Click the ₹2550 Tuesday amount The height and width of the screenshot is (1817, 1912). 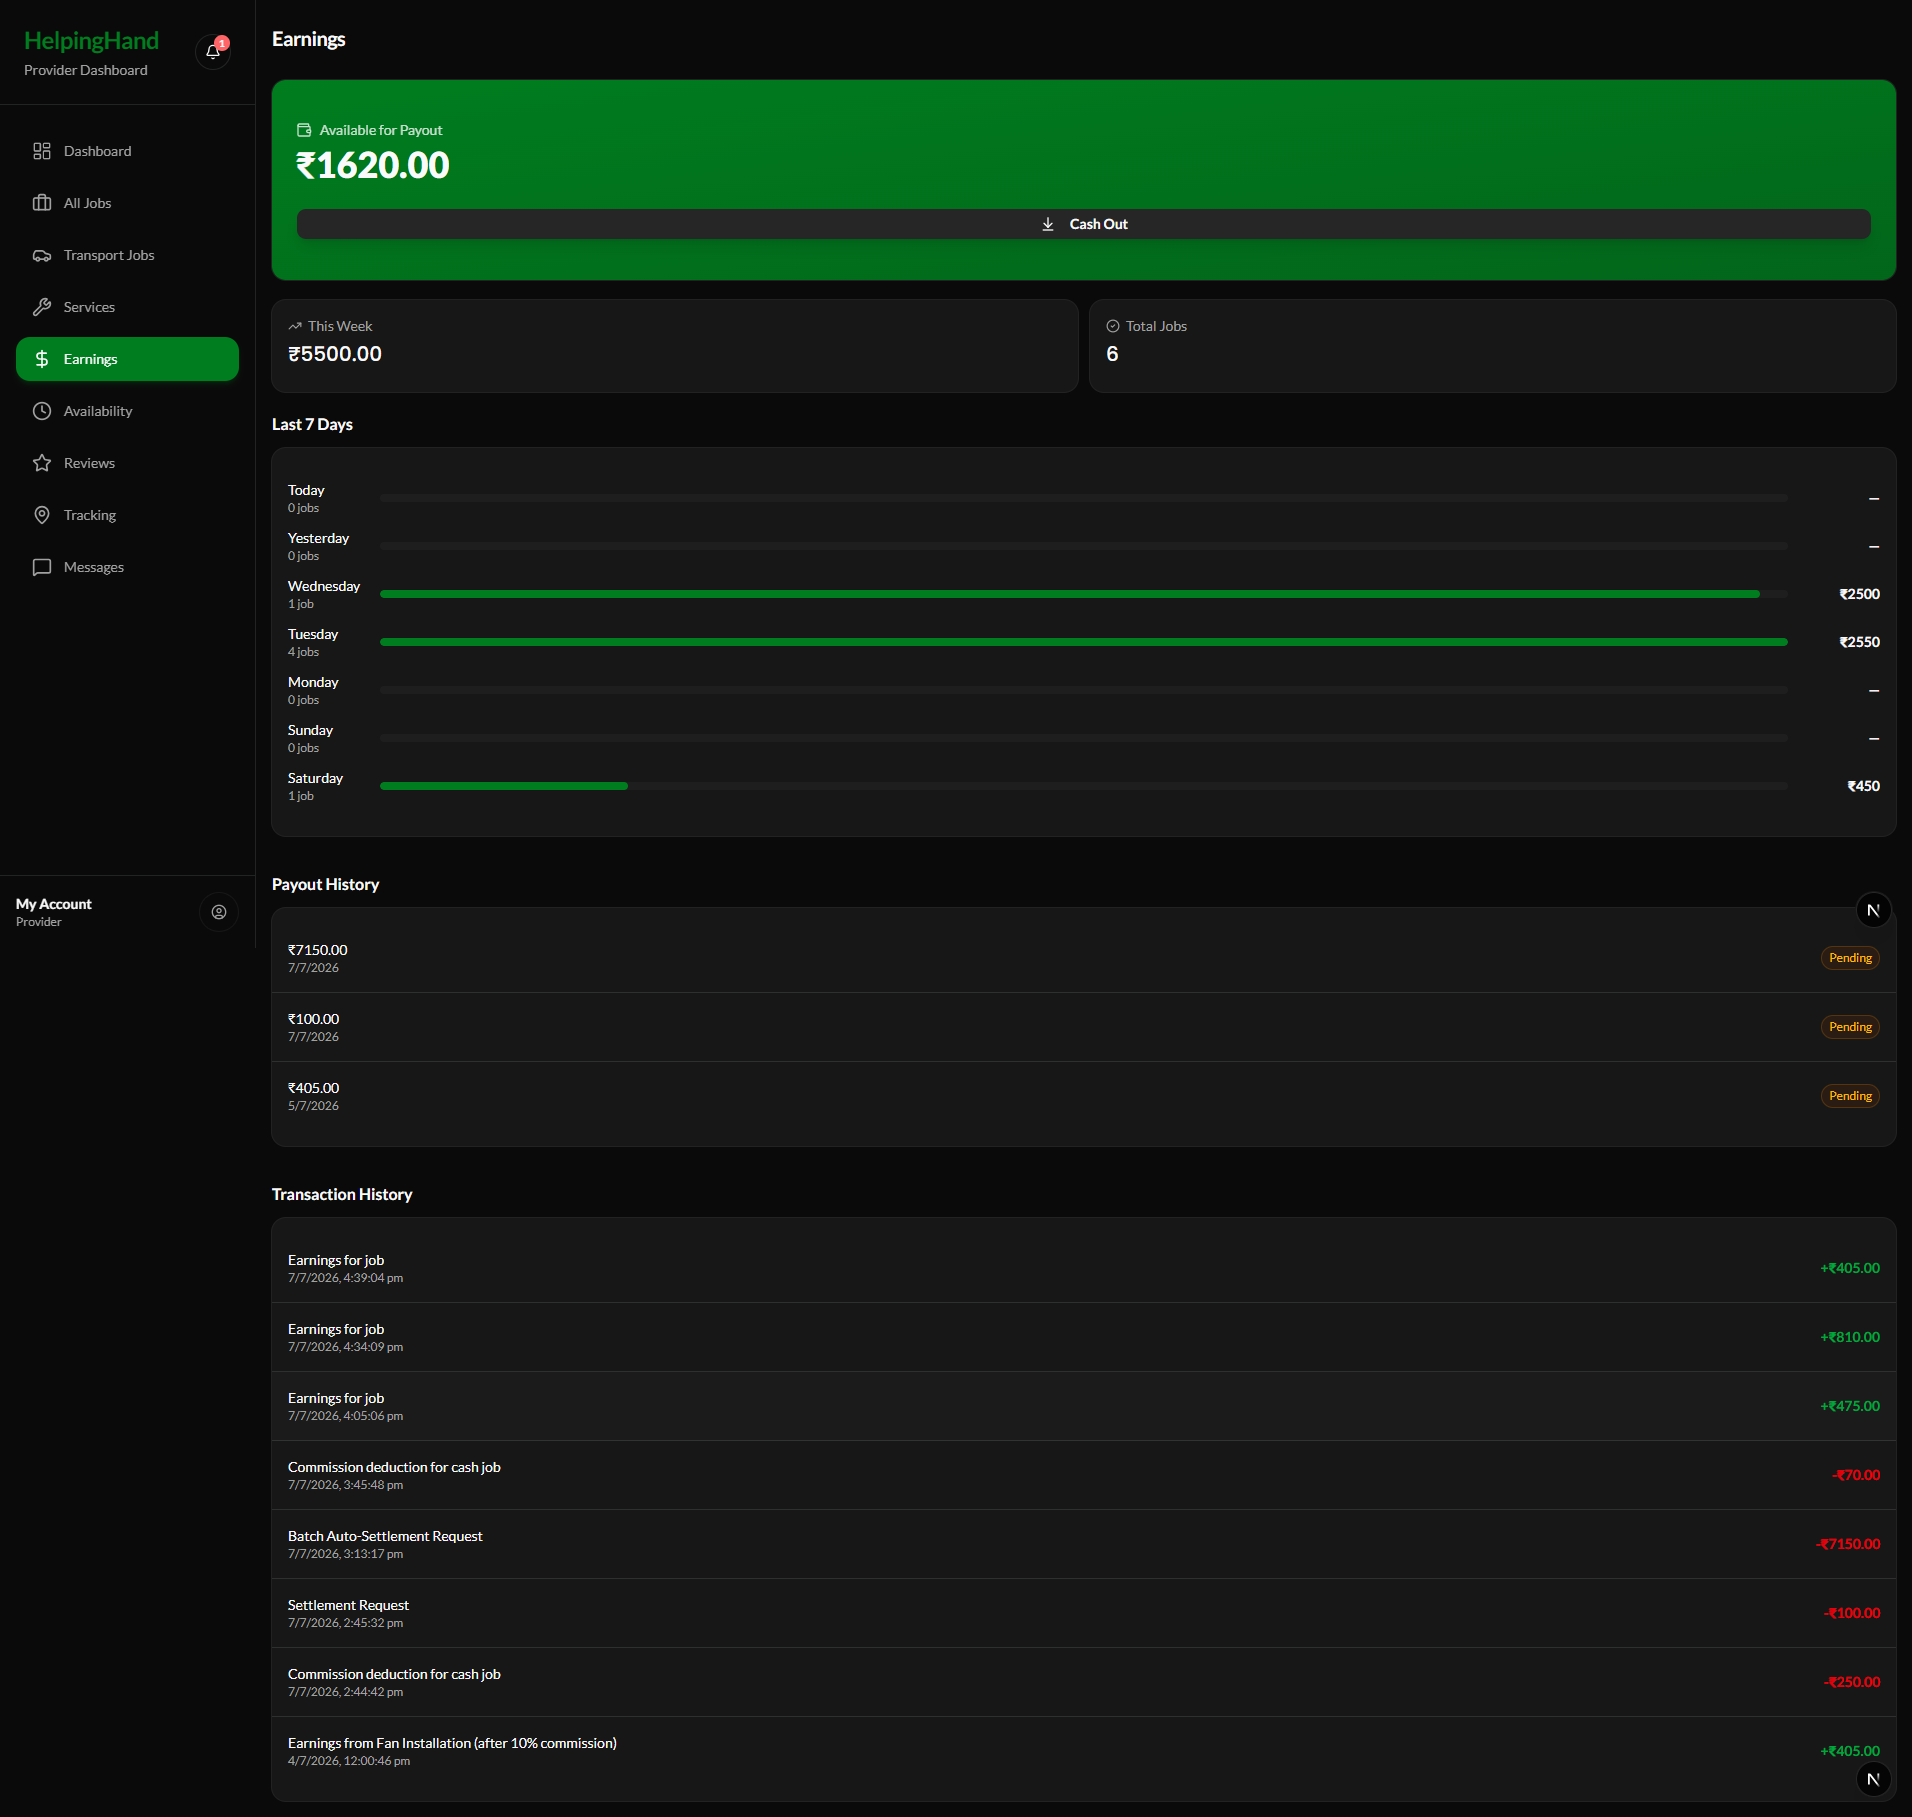pyautogui.click(x=1859, y=642)
